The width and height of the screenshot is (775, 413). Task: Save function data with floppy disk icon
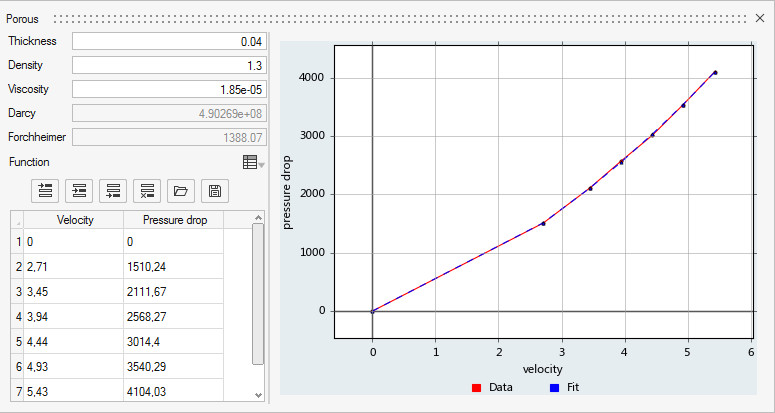(x=215, y=191)
